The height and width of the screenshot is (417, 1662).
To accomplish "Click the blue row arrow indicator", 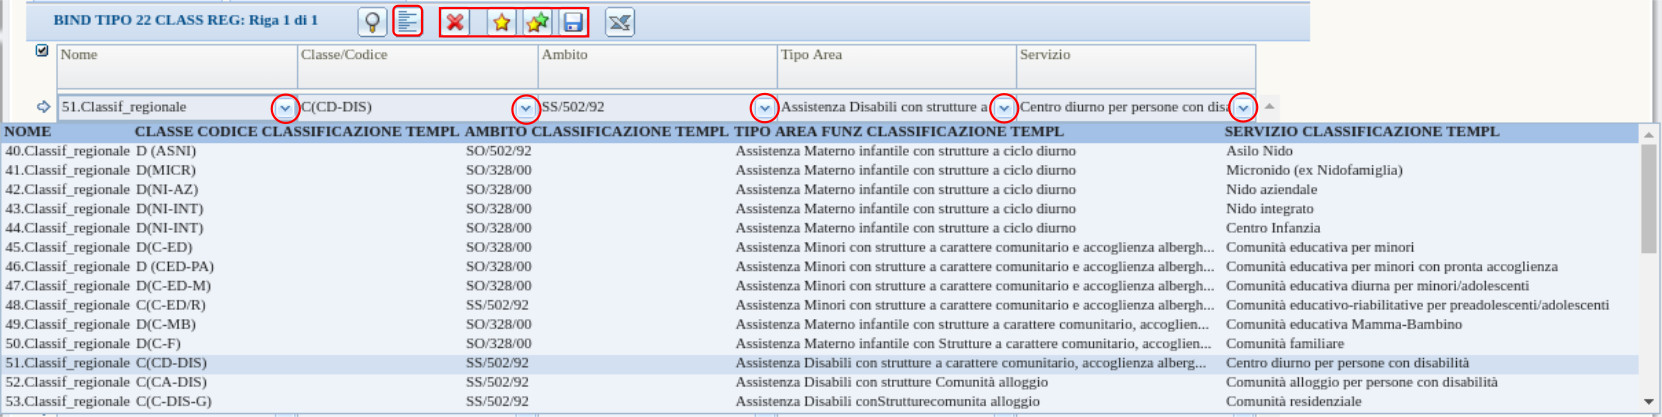I will tap(43, 107).
